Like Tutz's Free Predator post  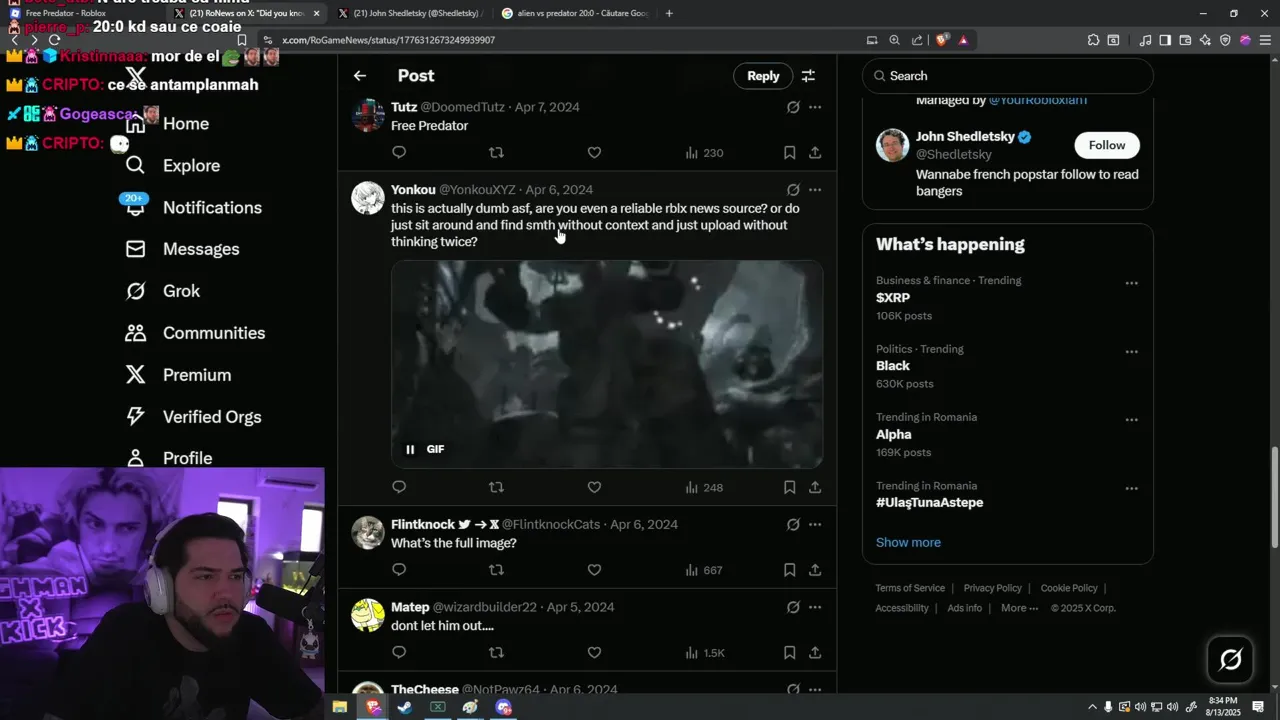pyautogui.click(x=594, y=152)
